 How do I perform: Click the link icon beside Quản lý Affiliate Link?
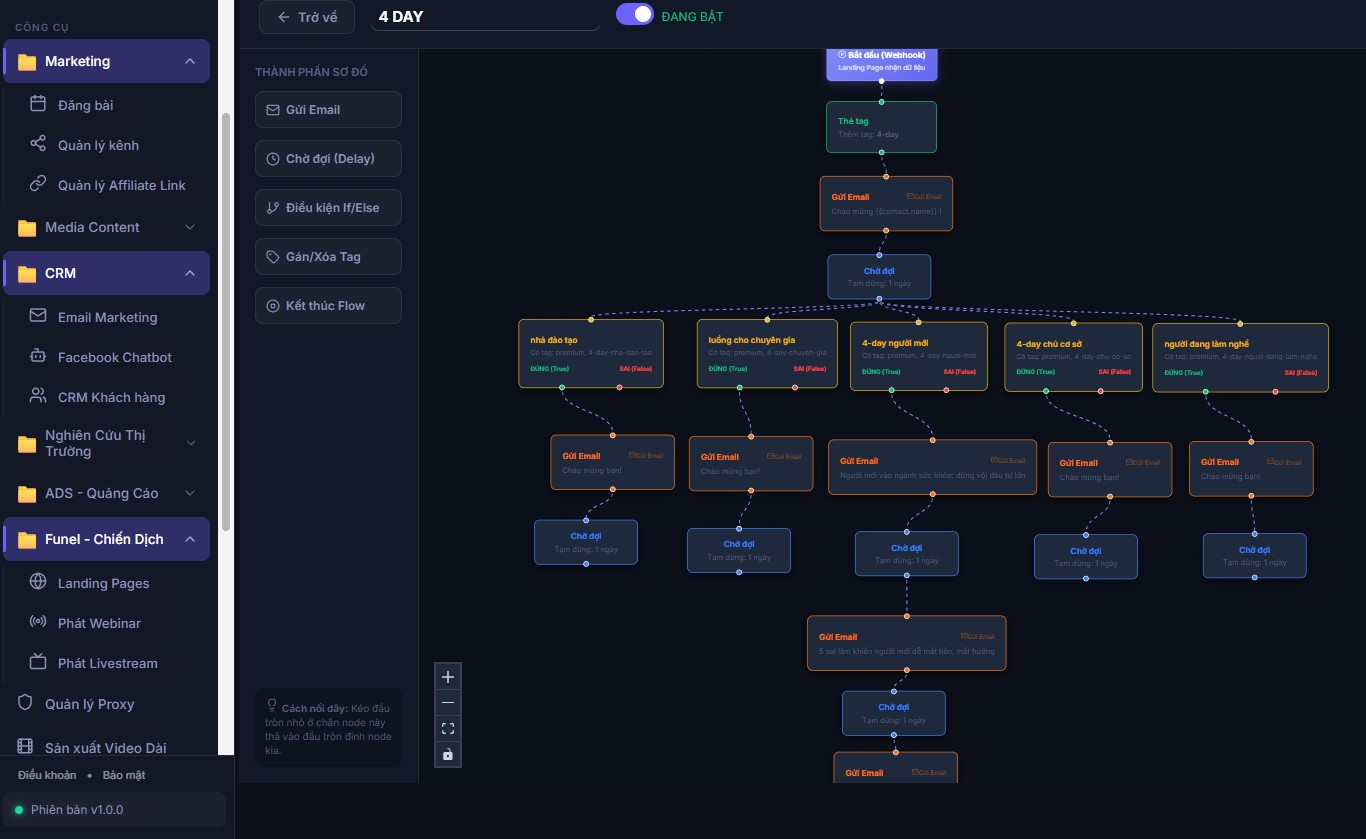point(38,184)
